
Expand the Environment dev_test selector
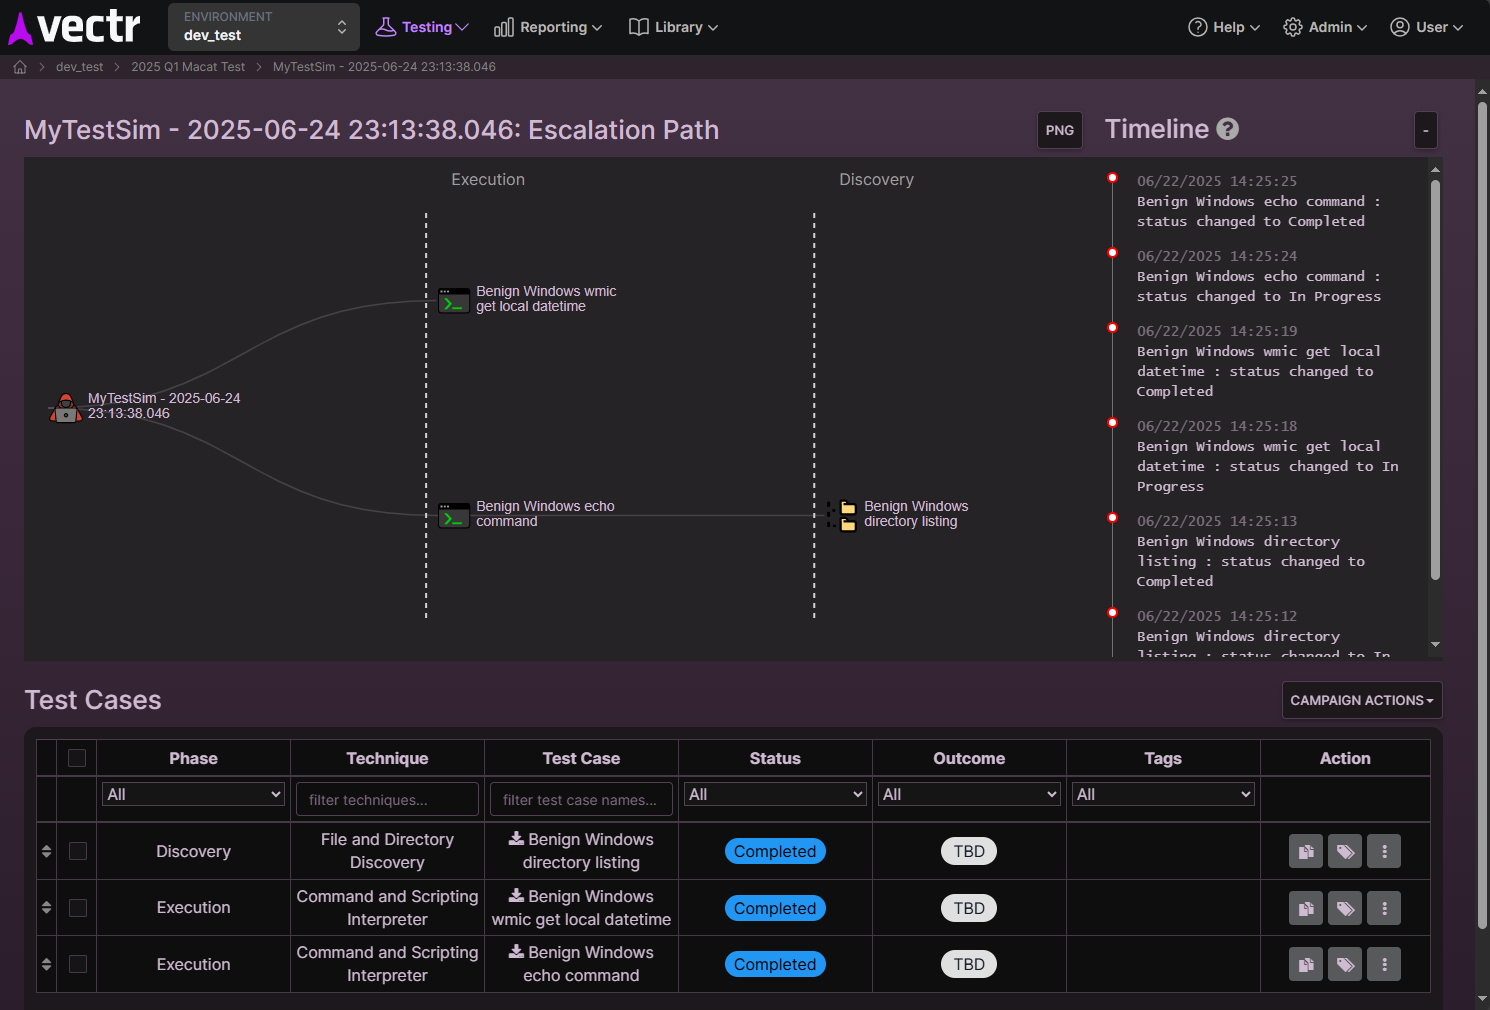(x=264, y=27)
